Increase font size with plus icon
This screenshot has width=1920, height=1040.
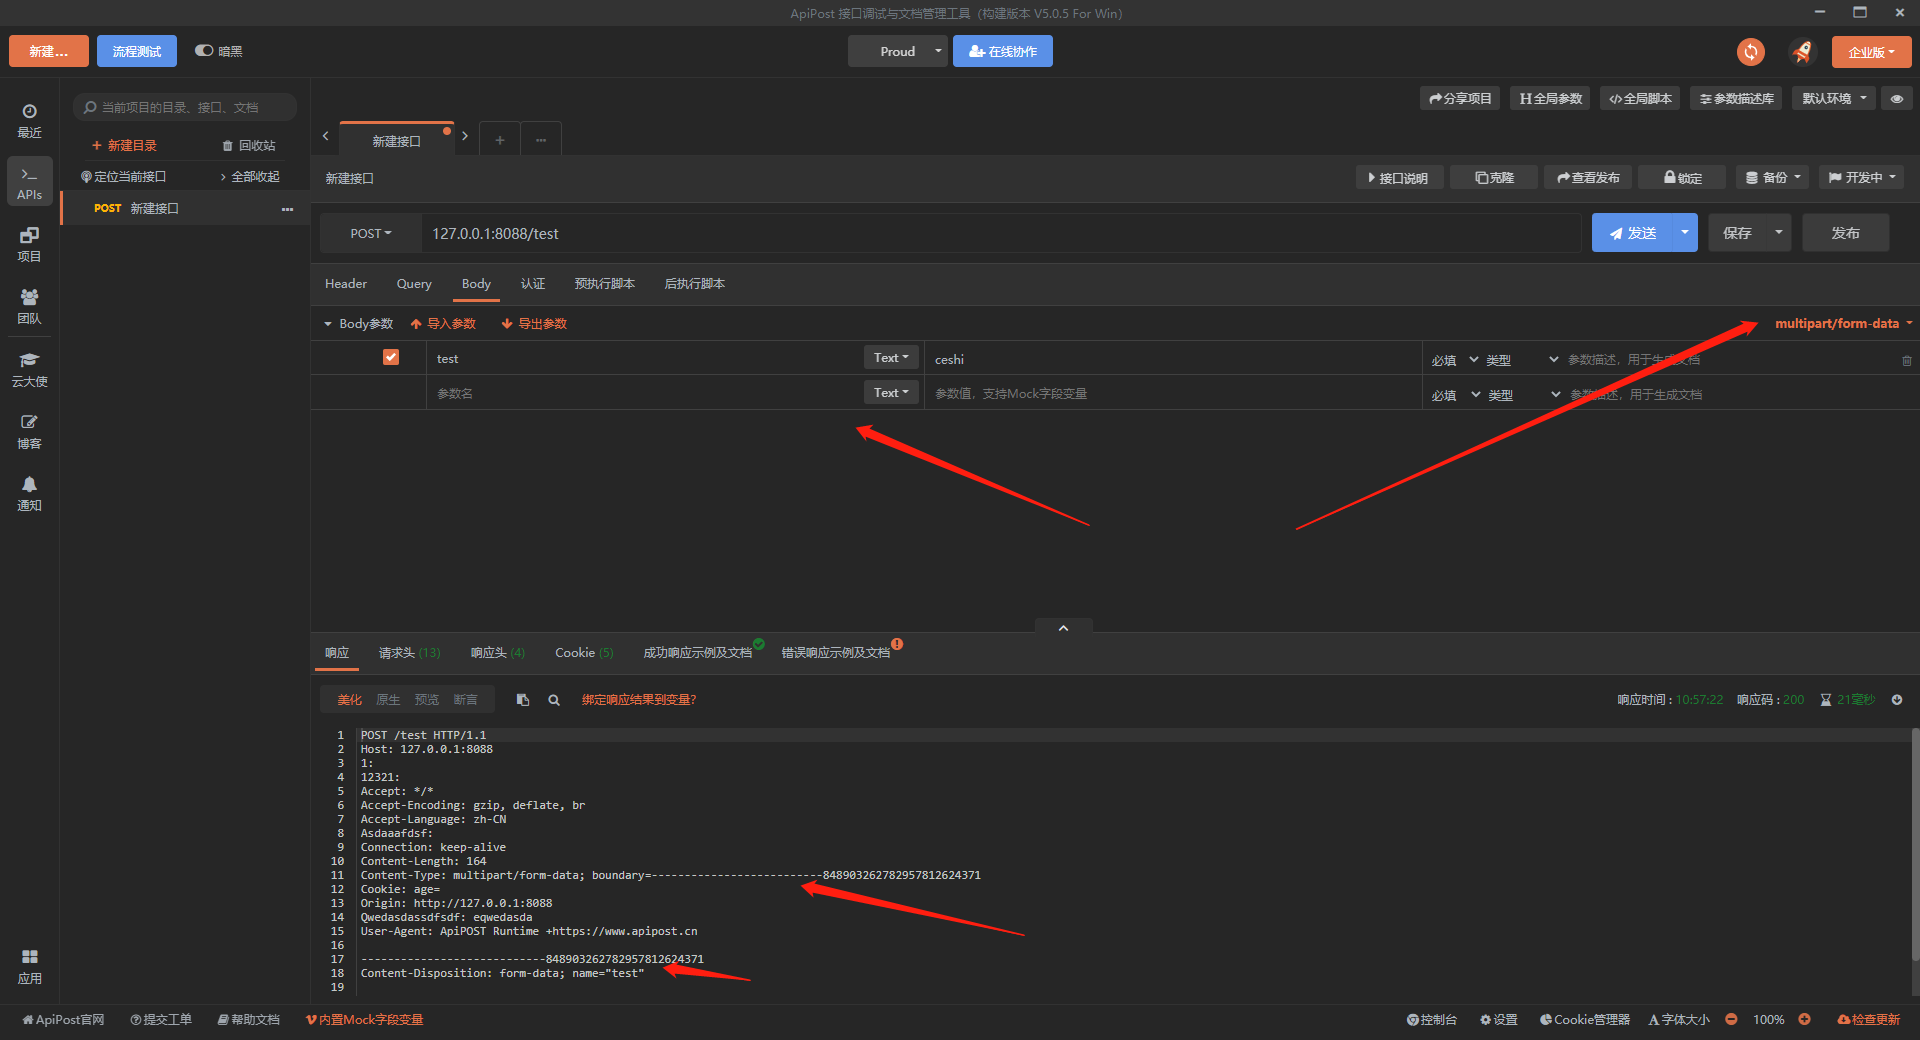pyautogui.click(x=1805, y=1019)
